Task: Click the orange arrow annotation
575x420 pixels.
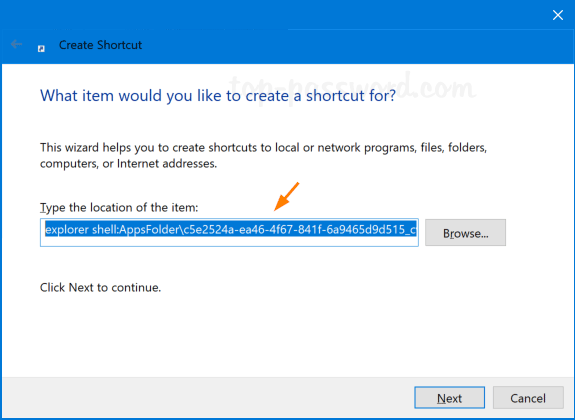Action: pos(286,196)
